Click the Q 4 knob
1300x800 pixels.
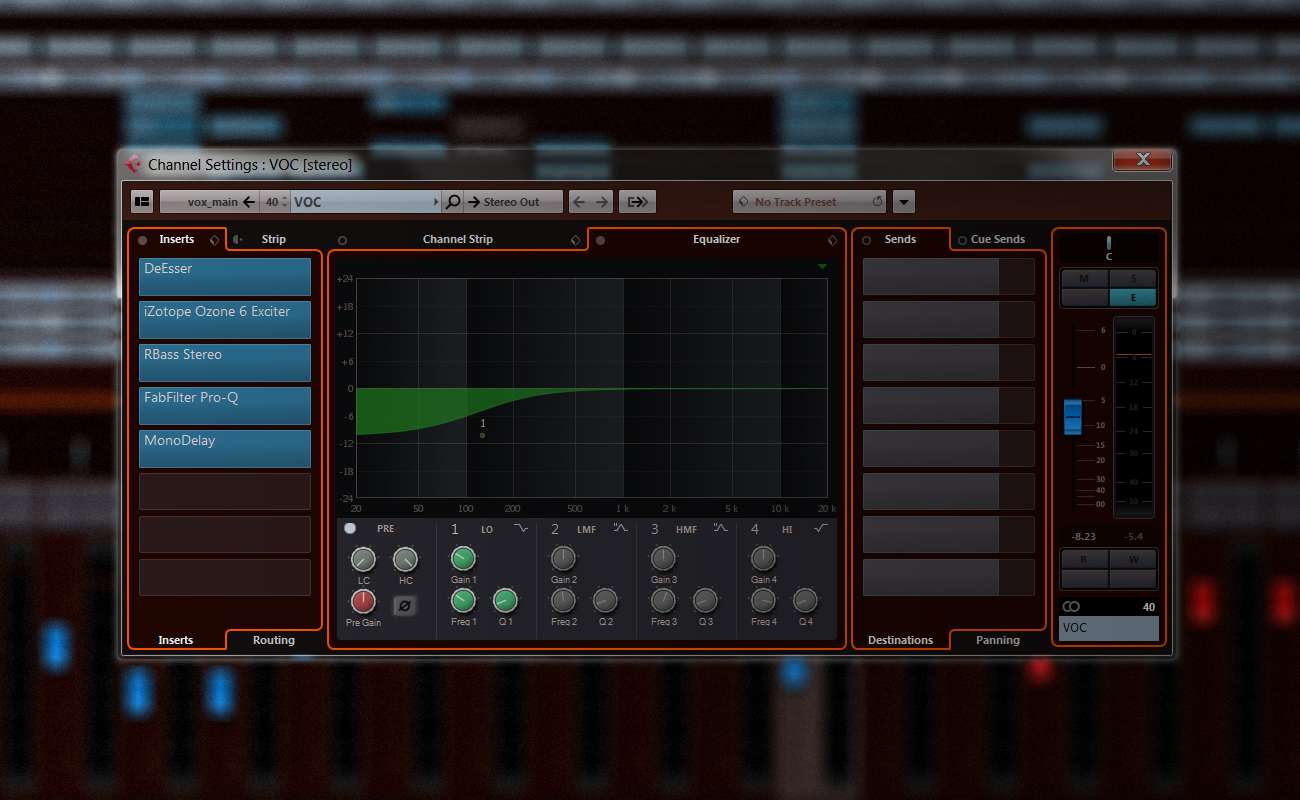click(805, 601)
